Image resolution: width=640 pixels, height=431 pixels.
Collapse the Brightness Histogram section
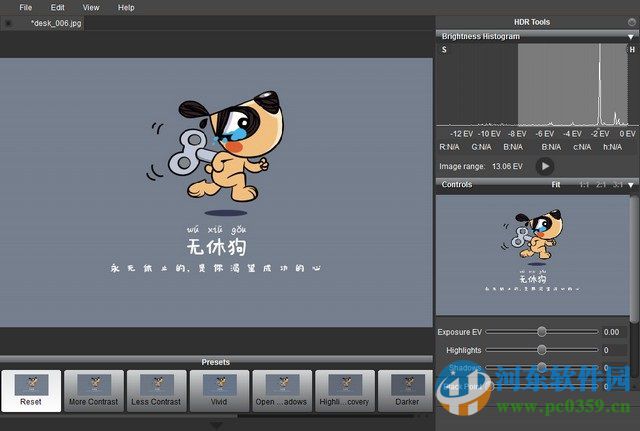631,37
